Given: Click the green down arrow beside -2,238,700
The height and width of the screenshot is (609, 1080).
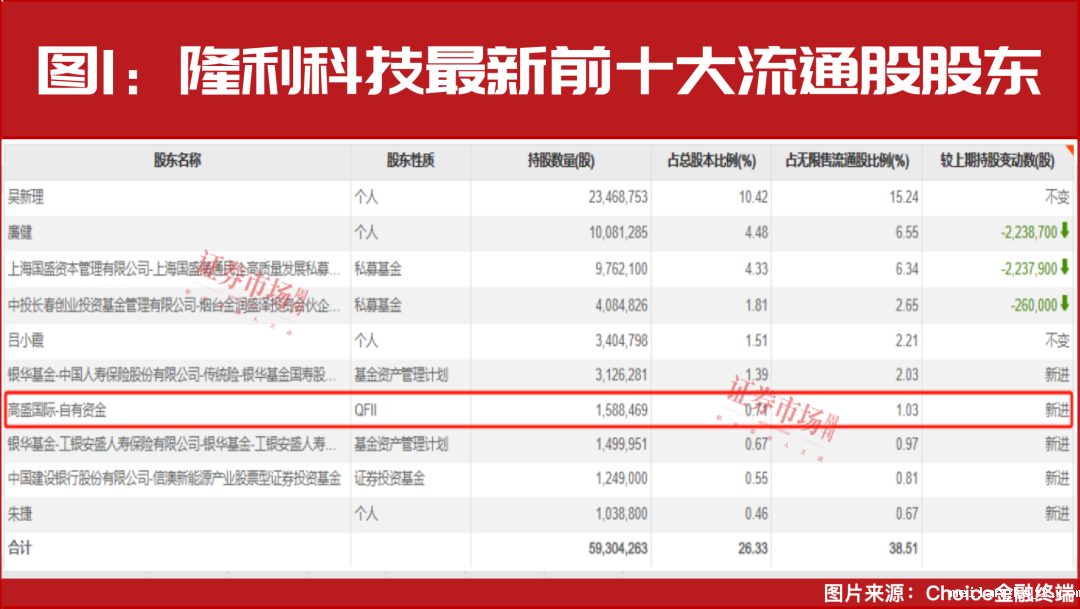Looking at the screenshot, I should (x=1065, y=231).
